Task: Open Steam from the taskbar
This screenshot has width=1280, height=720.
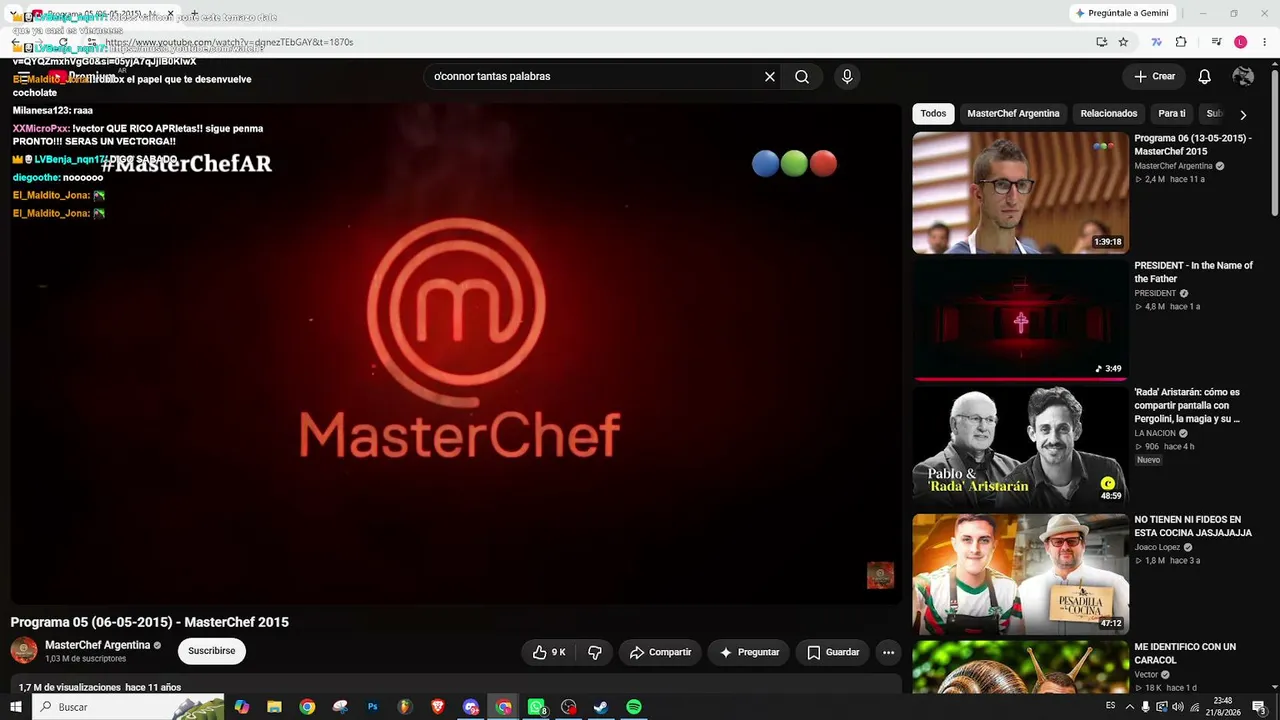Action: pyautogui.click(x=601, y=707)
